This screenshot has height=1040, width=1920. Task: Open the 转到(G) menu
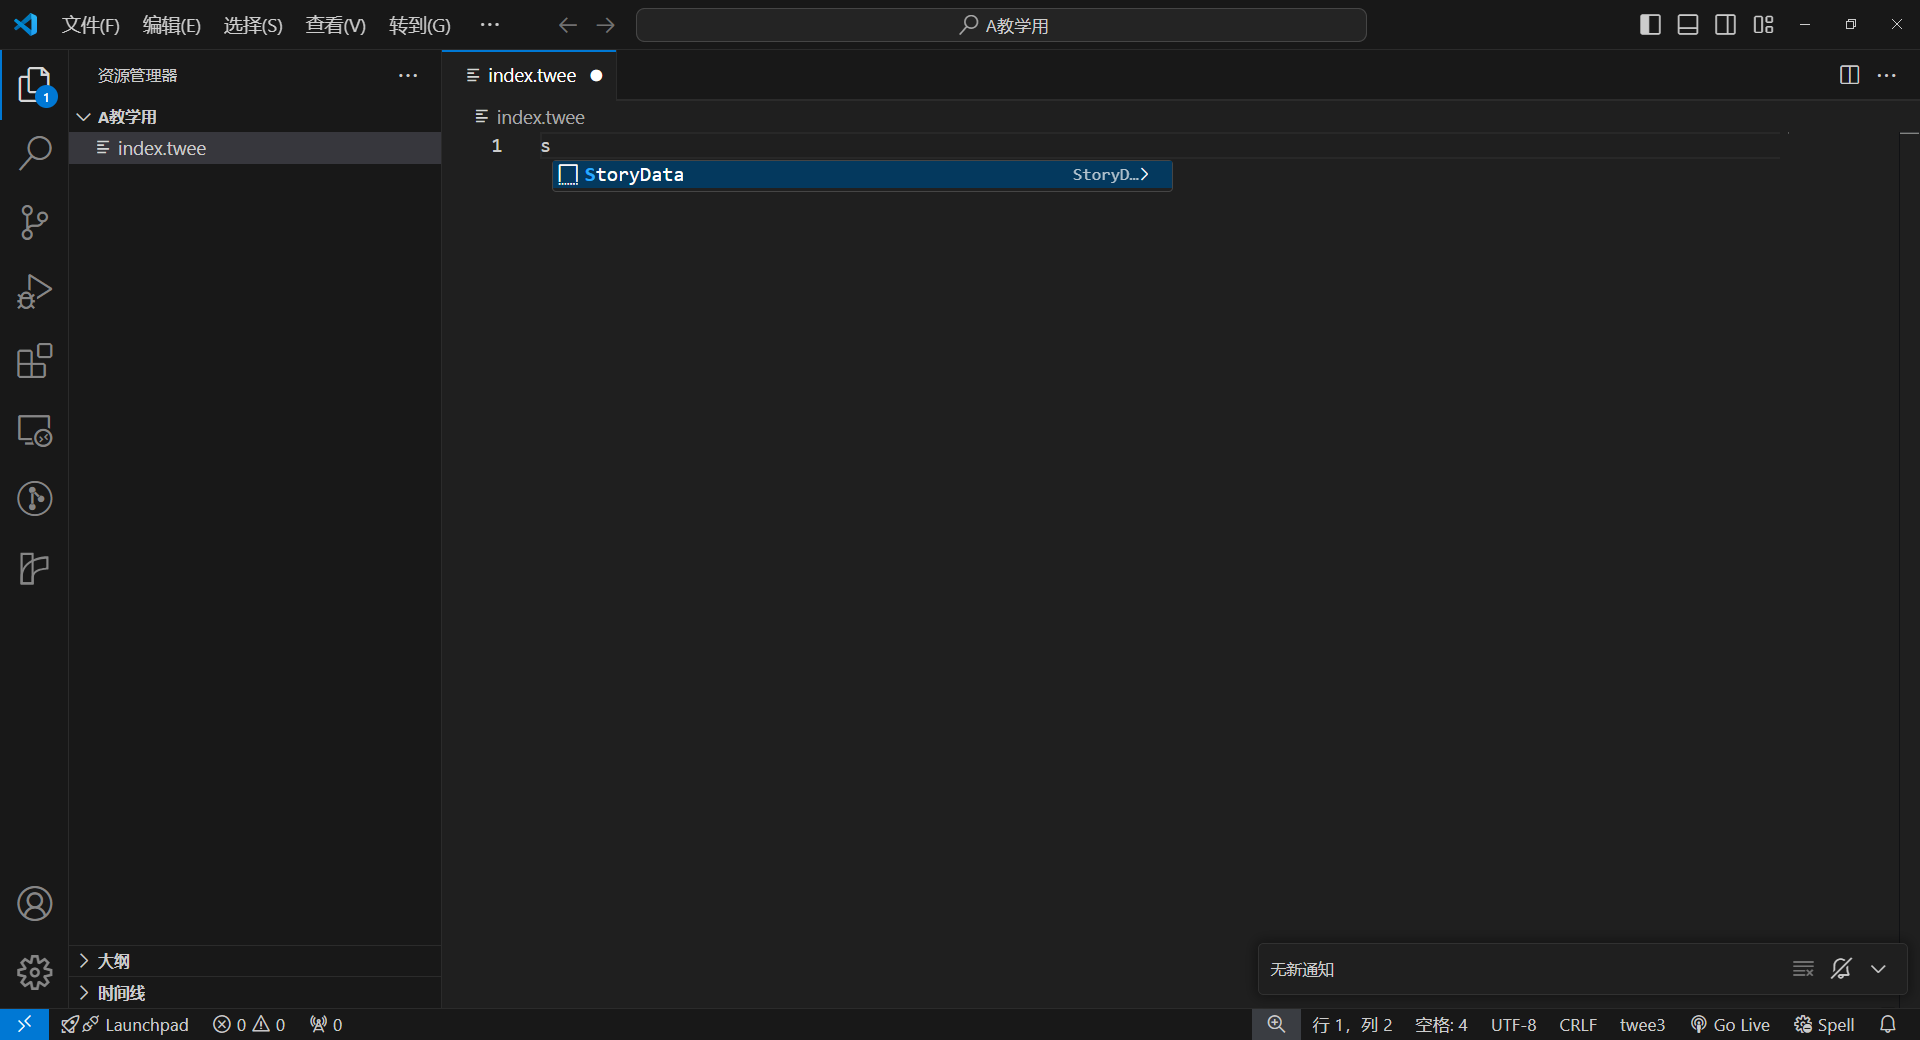click(x=419, y=25)
